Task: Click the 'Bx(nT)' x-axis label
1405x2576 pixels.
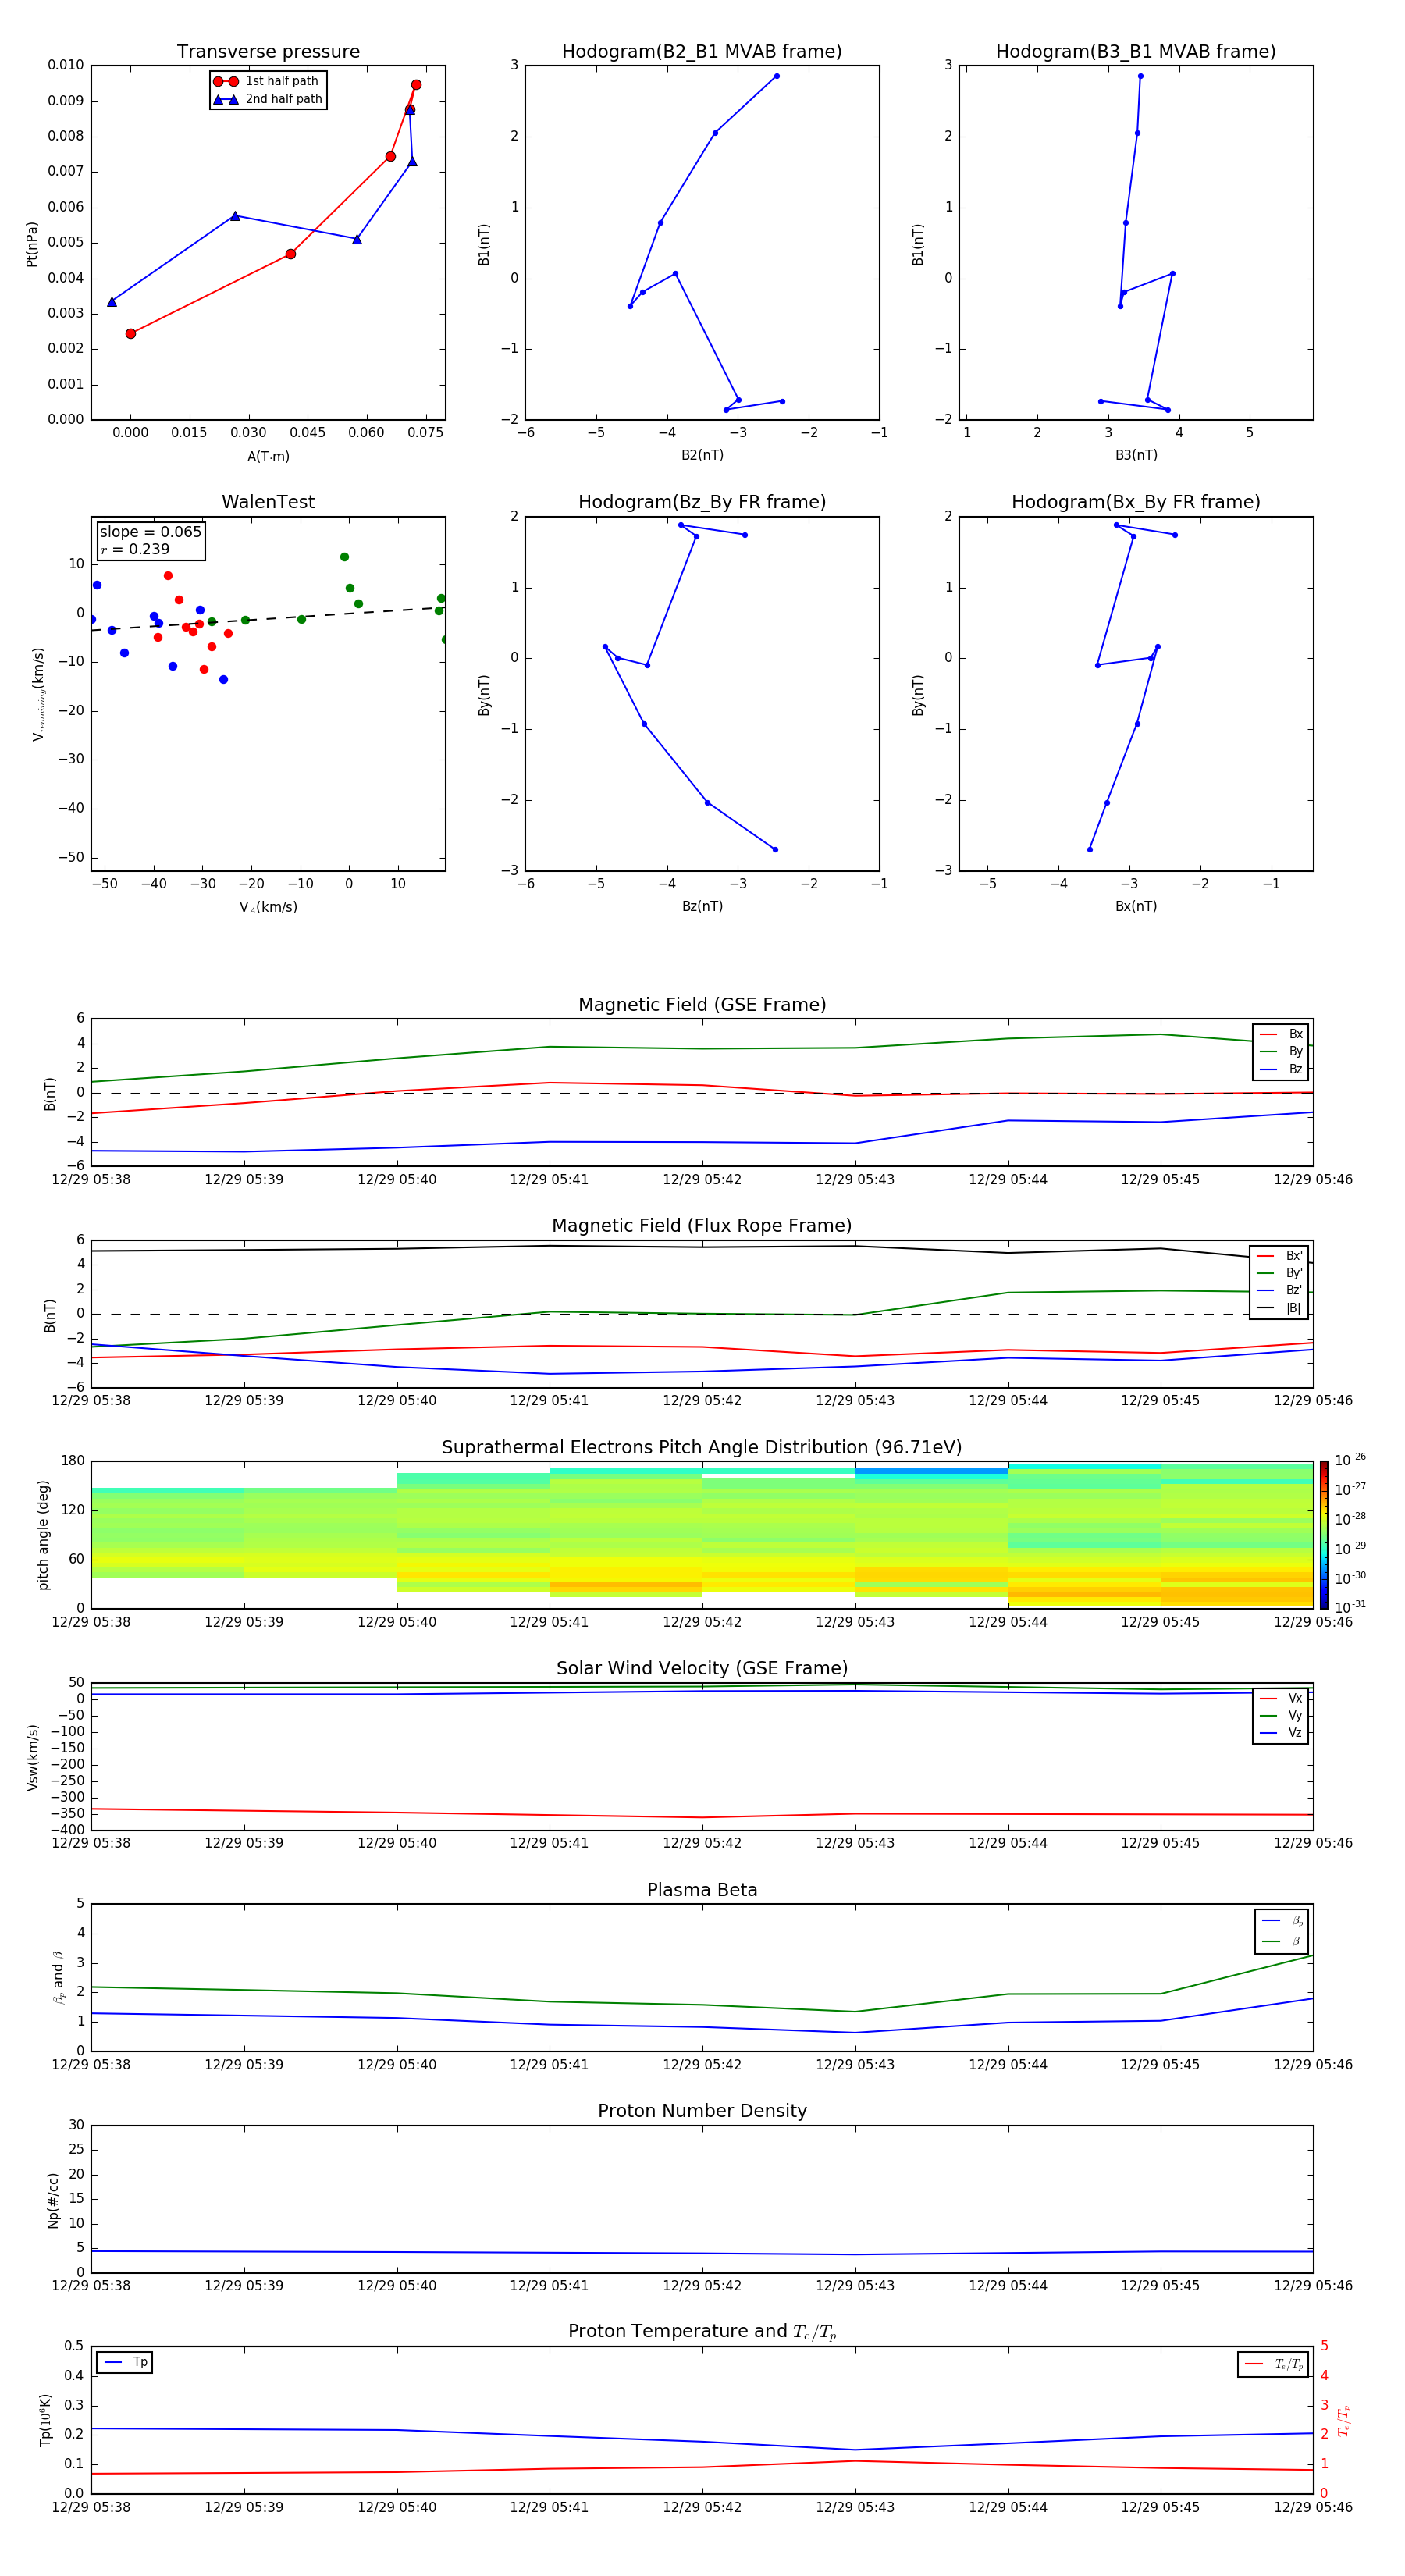Action: [x=1136, y=906]
